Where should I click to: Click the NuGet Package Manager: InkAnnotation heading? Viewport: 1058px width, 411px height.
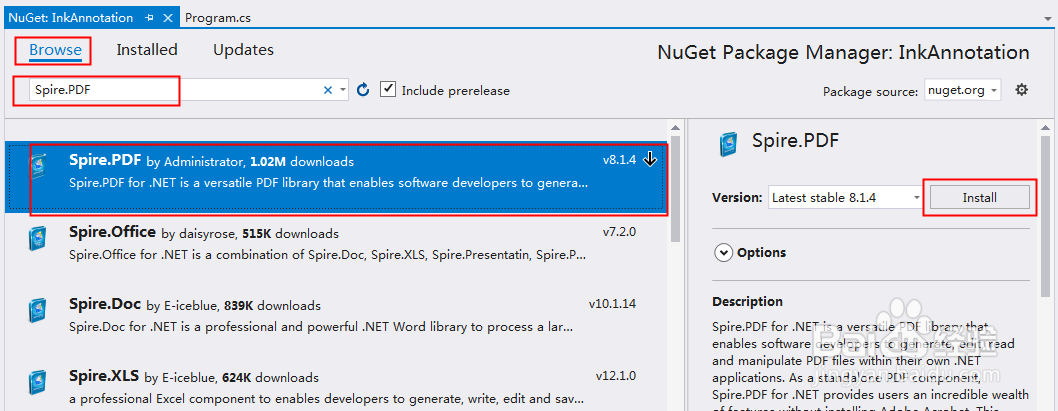(843, 52)
